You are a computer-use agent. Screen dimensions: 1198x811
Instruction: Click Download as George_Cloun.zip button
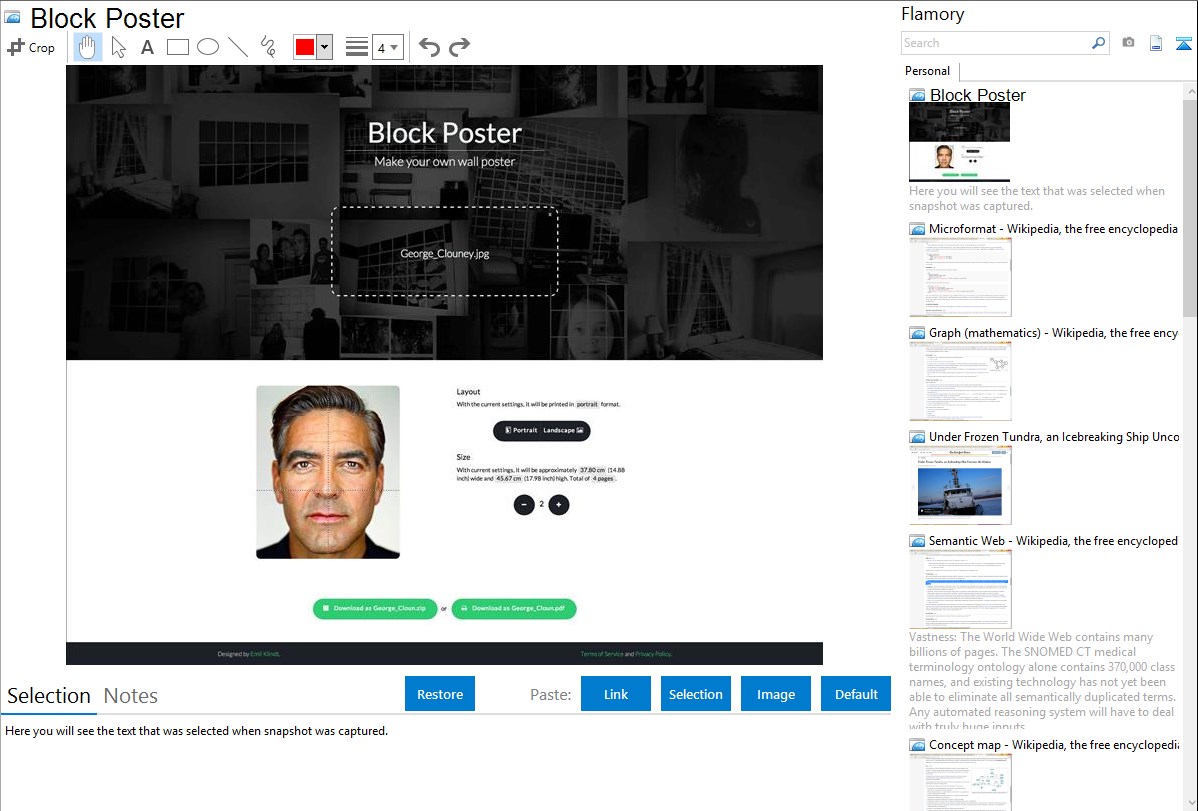374,608
